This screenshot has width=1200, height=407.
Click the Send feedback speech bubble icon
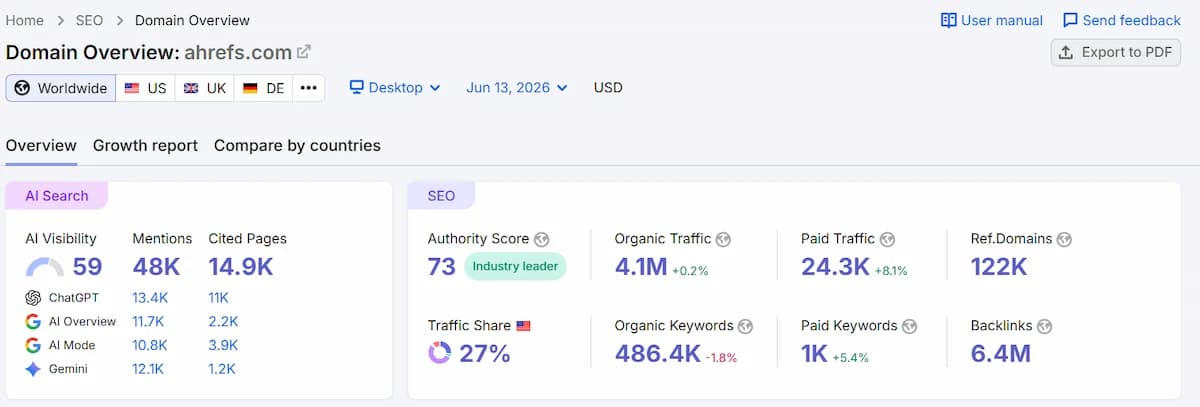1070,20
